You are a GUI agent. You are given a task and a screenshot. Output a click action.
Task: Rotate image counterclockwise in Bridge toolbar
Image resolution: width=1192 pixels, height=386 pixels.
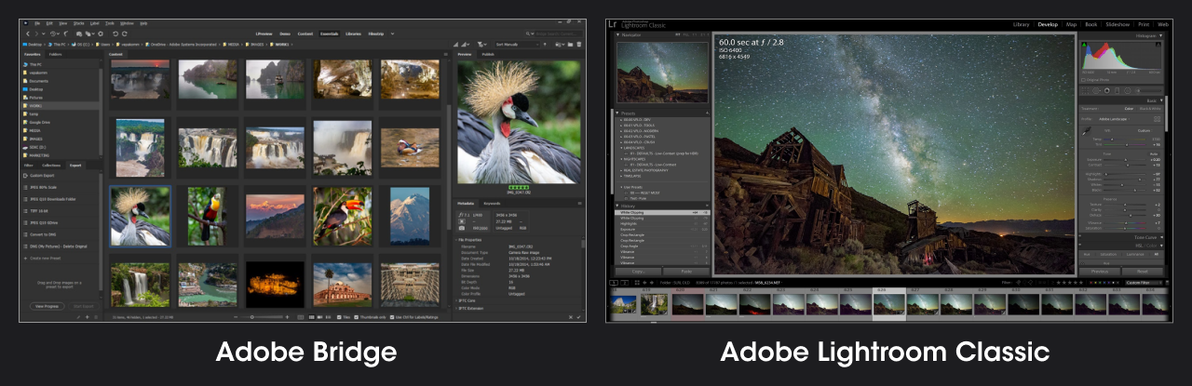[116, 33]
